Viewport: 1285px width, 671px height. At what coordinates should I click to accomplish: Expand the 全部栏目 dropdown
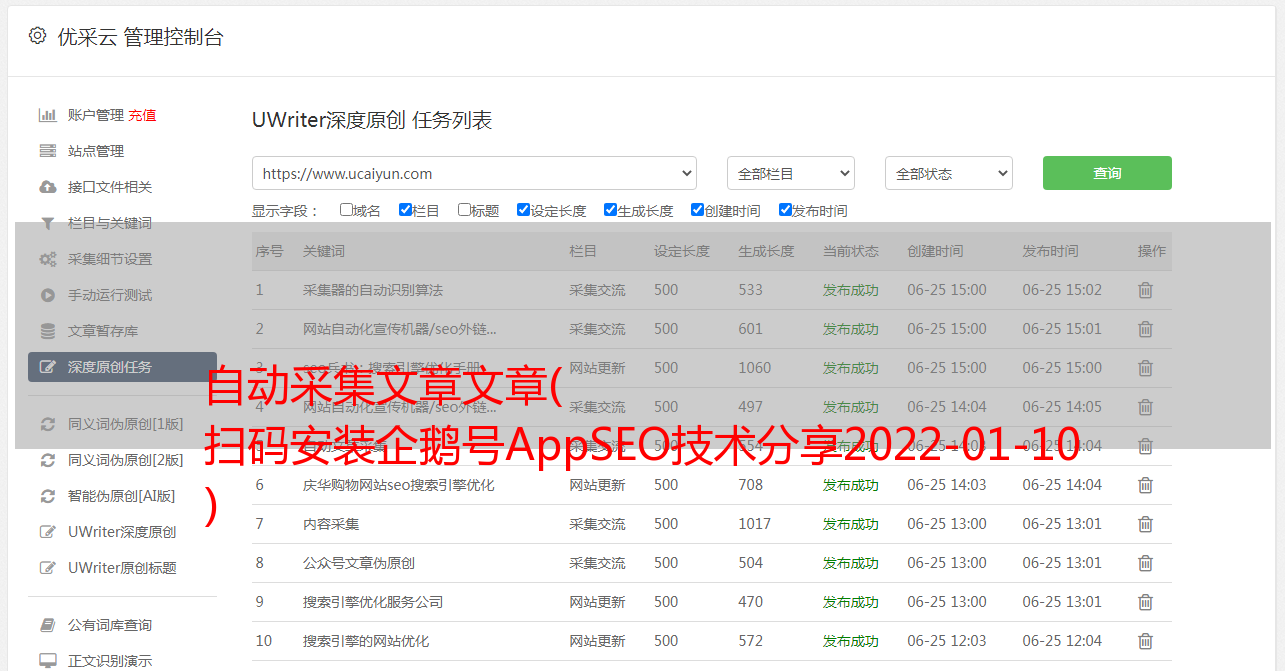pyautogui.click(x=790, y=173)
